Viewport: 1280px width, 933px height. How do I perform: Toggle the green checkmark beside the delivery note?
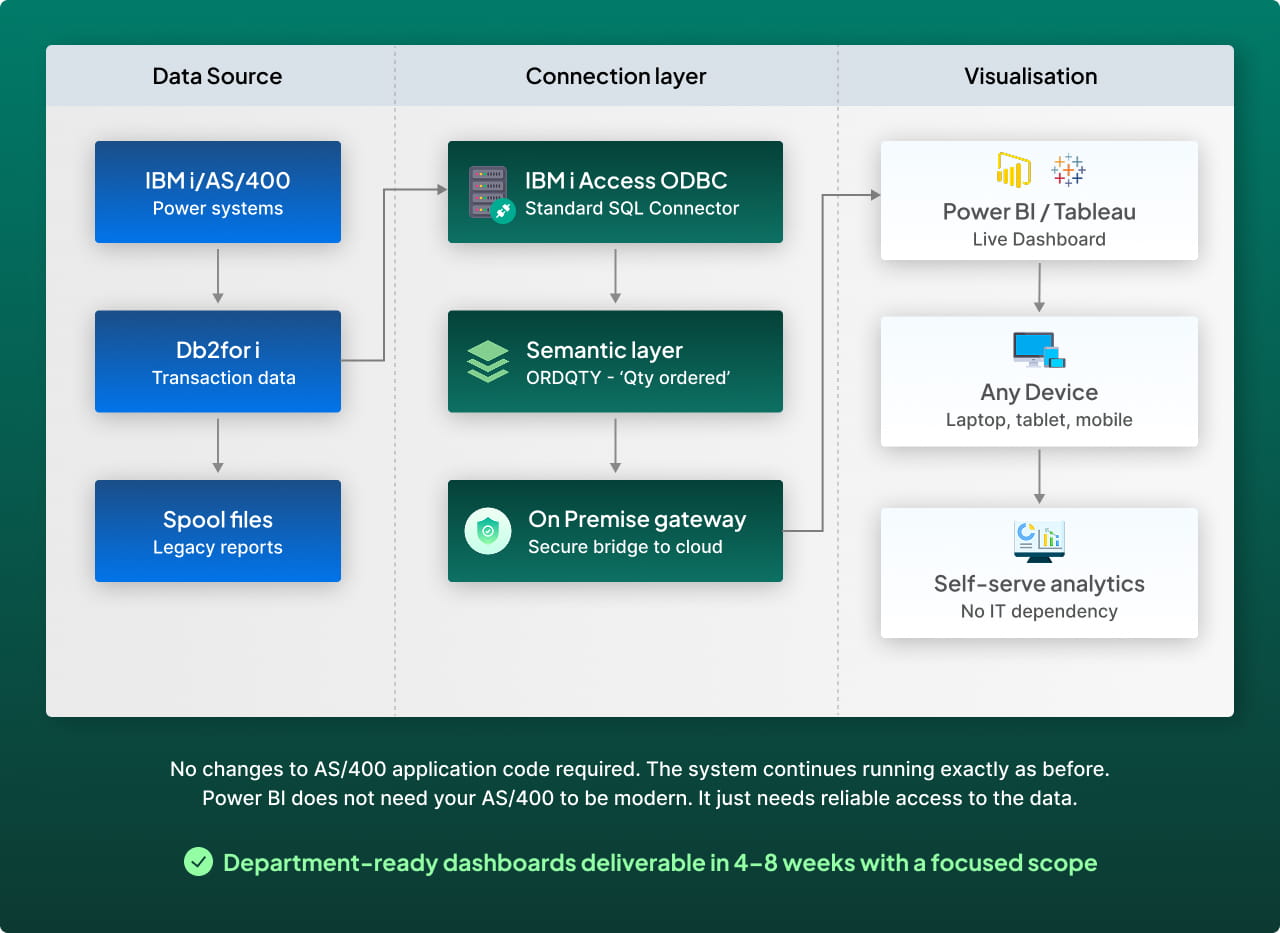pyautogui.click(x=198, y=862)
